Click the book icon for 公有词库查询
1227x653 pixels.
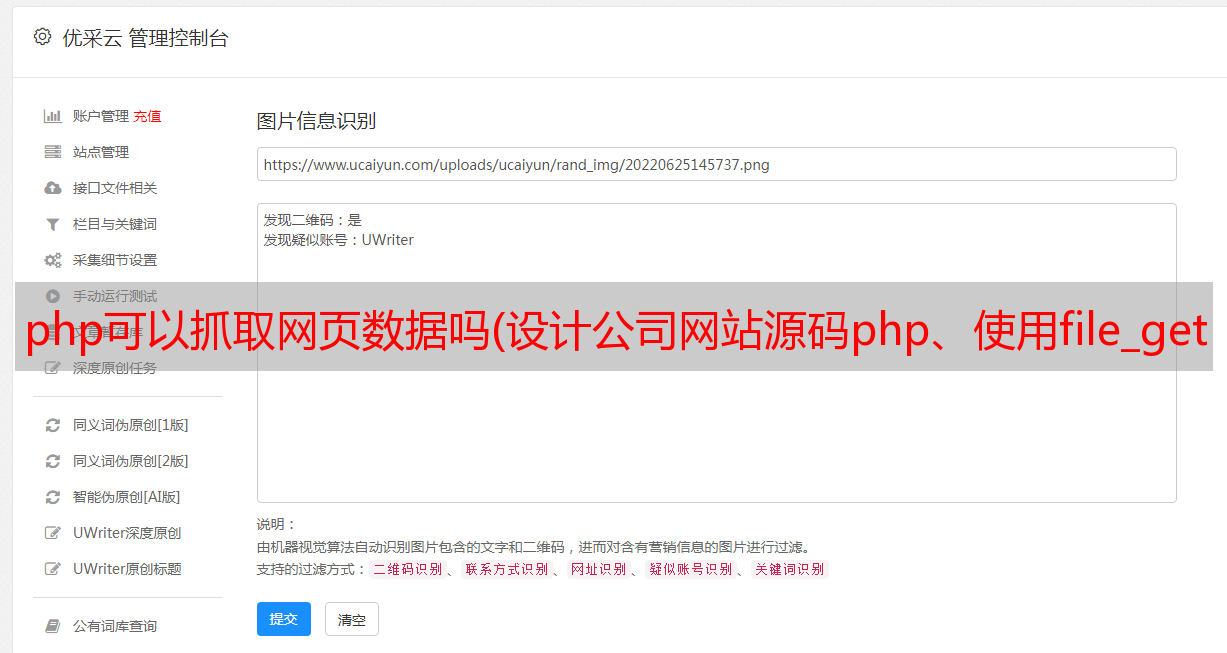click(x=53, y=626)
